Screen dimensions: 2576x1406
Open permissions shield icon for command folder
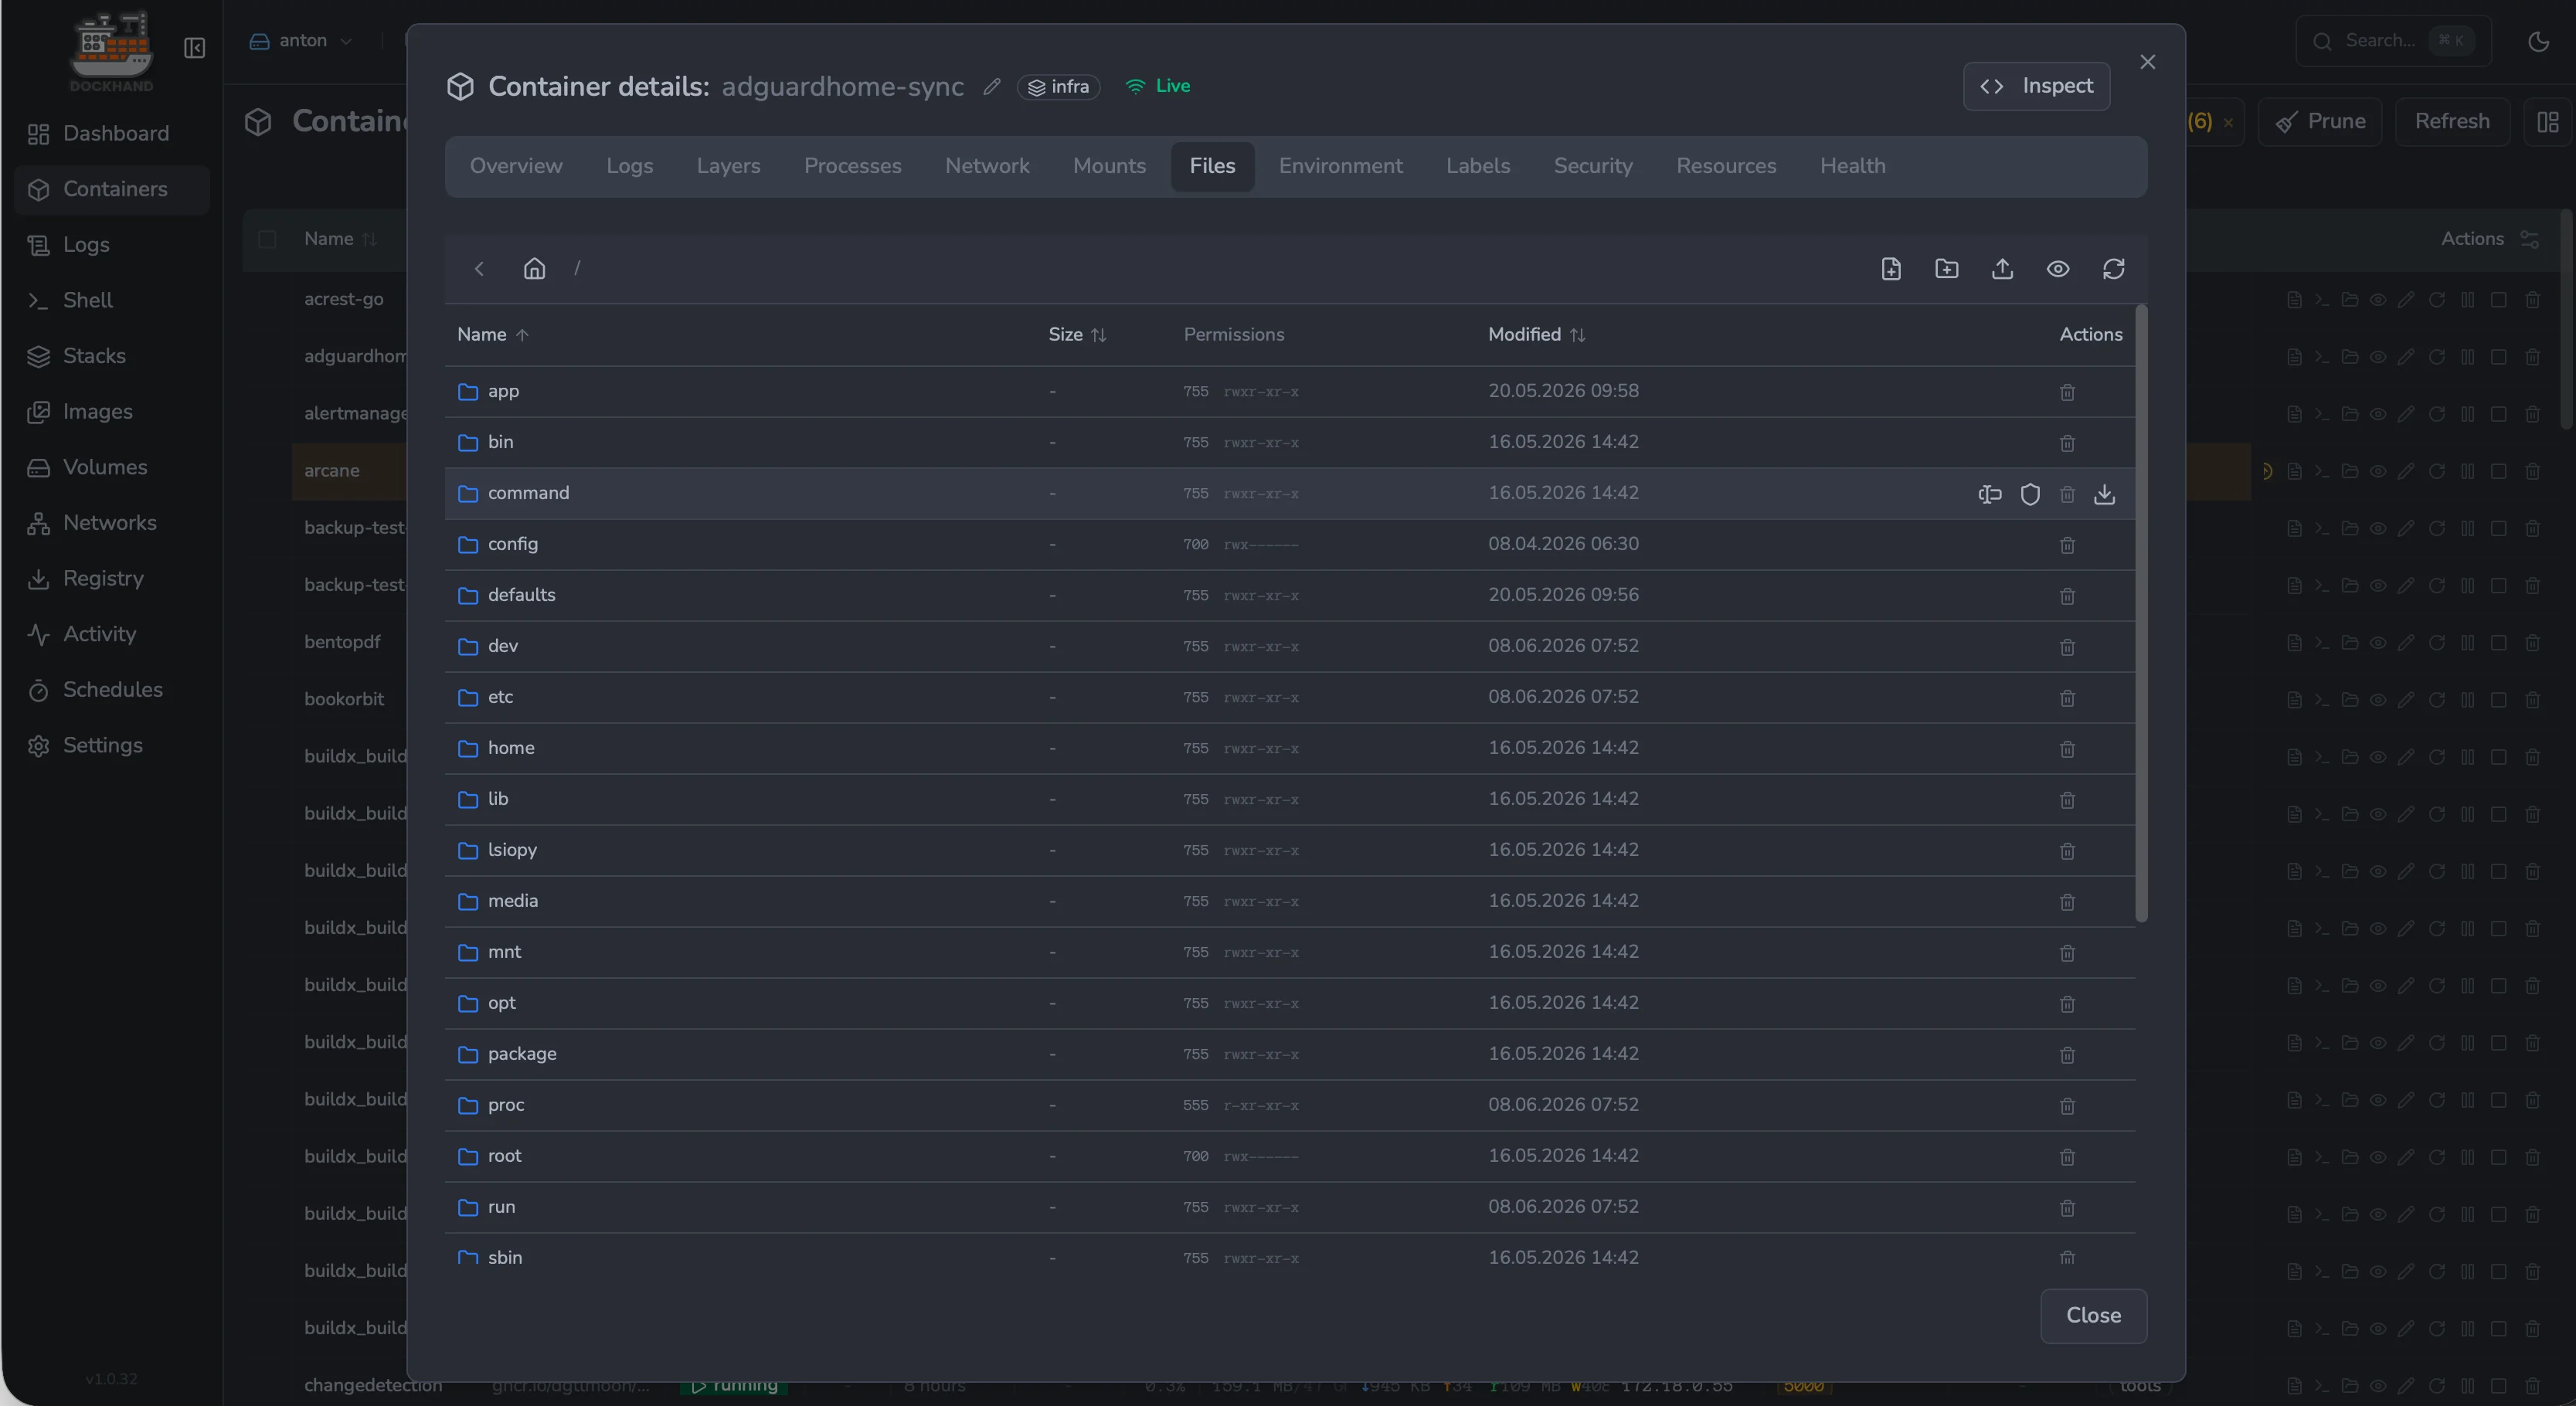coord(2030,494)
